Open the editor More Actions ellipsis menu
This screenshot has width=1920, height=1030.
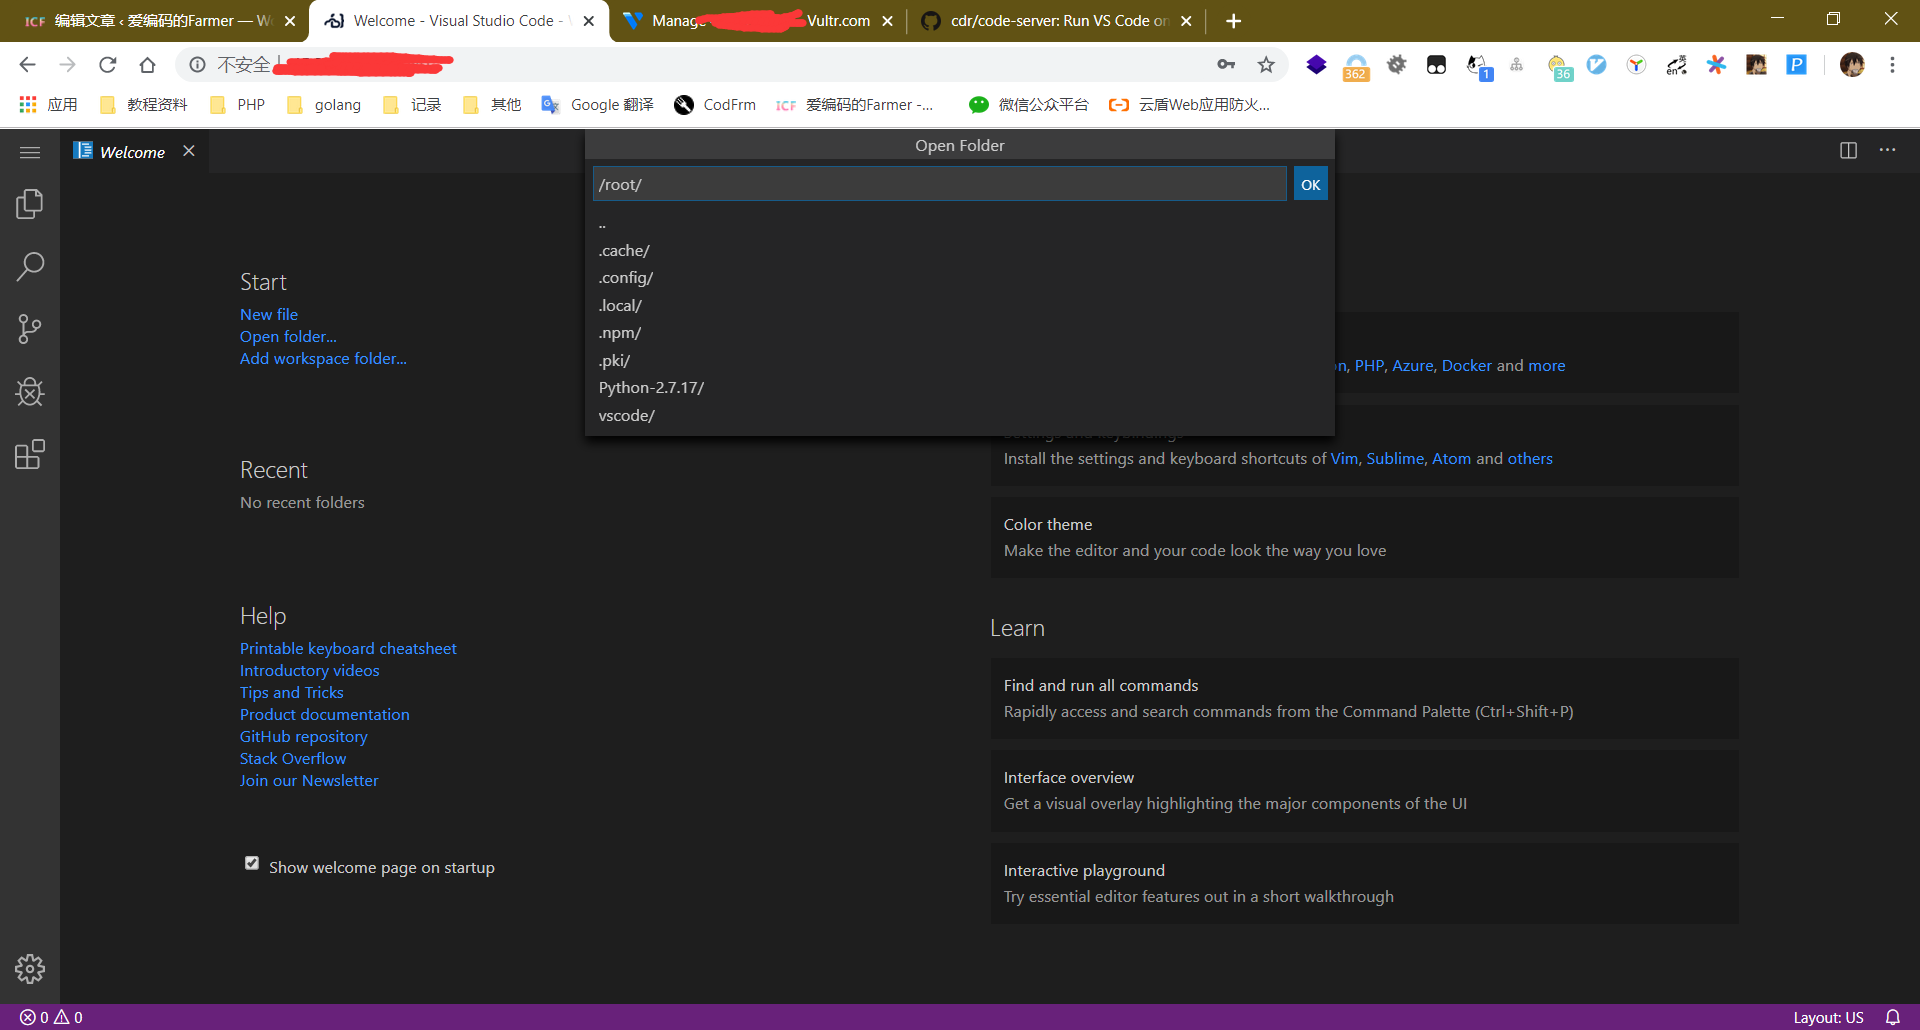pos(1887,150)
